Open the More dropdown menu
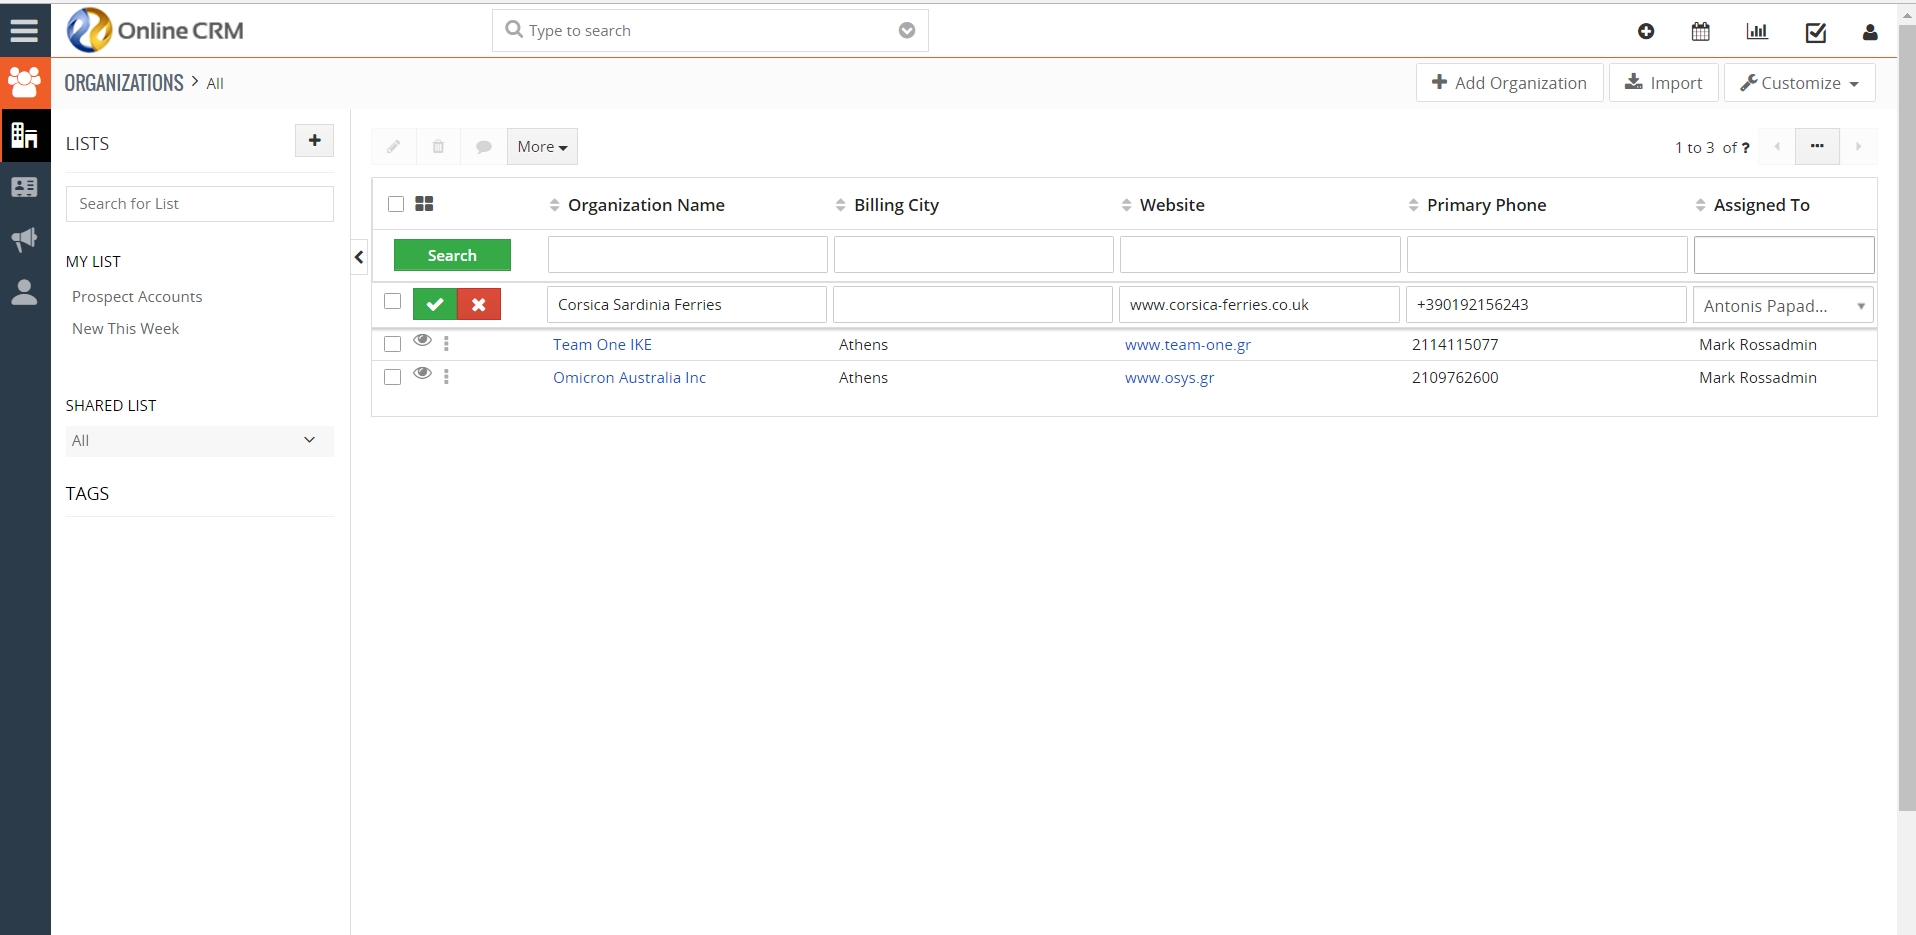The image size is (1916, 935). tap(542, 147)
